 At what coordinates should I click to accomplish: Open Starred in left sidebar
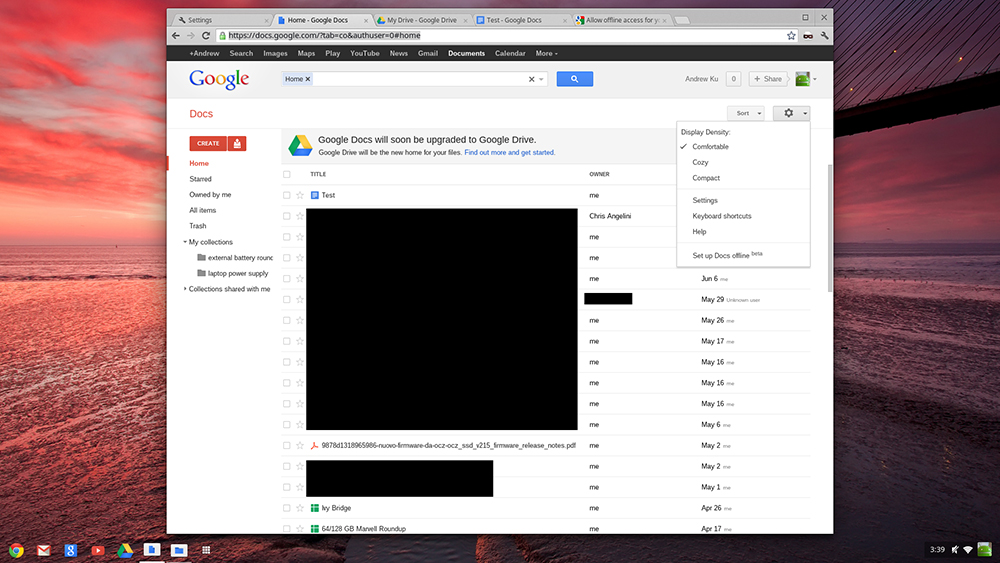coord(200,179)
